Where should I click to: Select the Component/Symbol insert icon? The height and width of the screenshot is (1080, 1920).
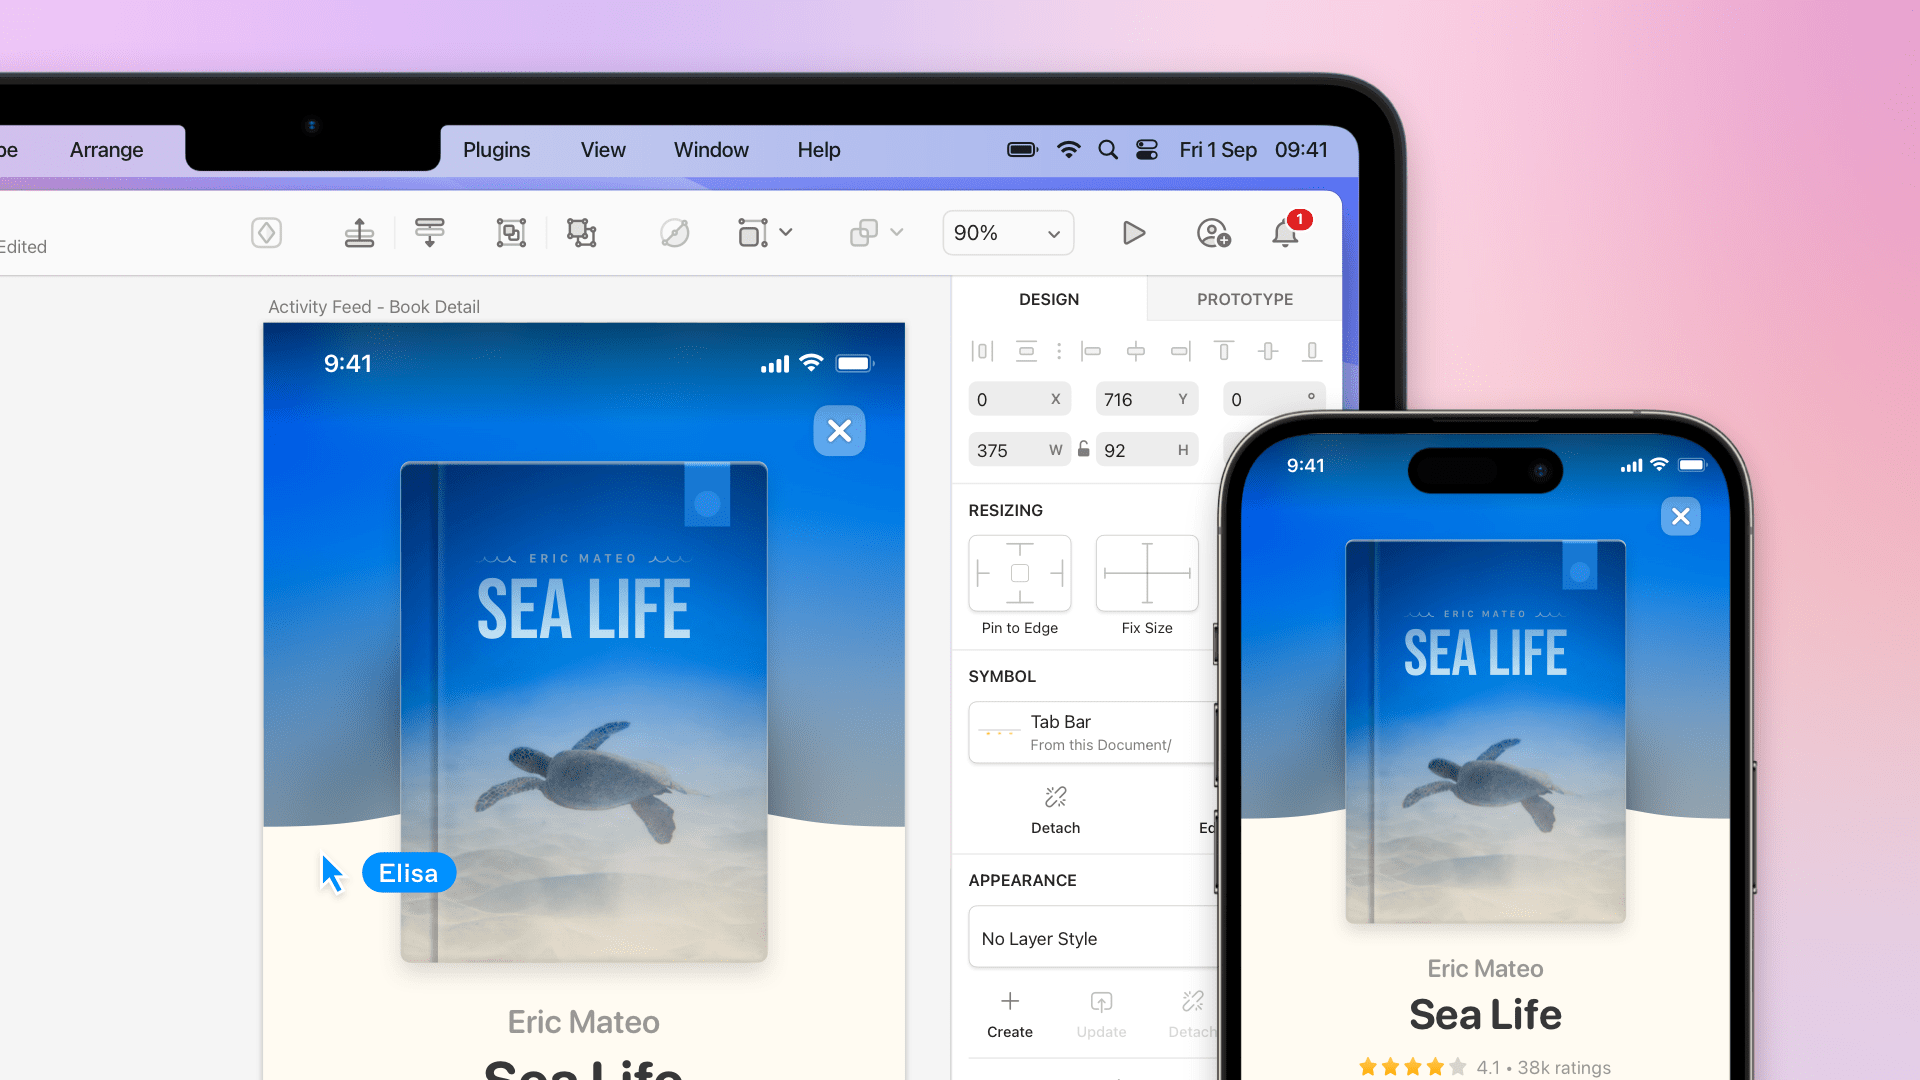tap(268, 233)
